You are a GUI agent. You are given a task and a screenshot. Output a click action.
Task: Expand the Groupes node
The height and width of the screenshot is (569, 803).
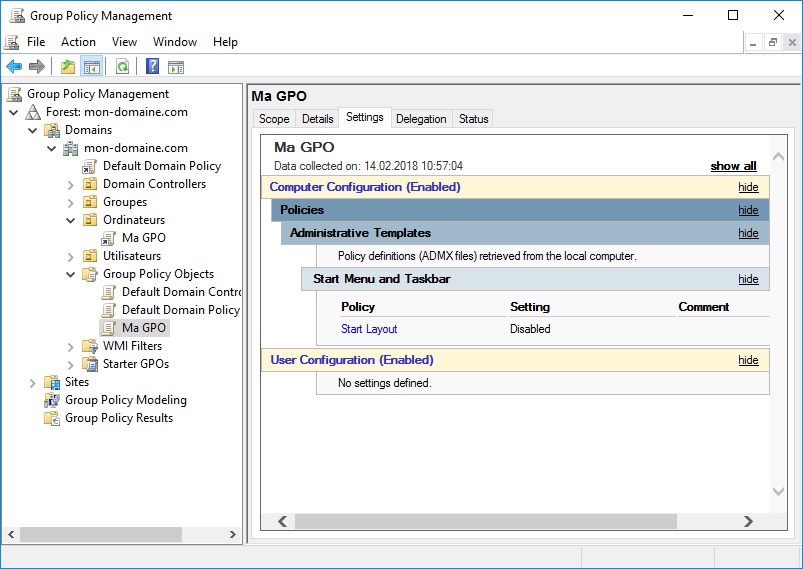coord(71,202)
